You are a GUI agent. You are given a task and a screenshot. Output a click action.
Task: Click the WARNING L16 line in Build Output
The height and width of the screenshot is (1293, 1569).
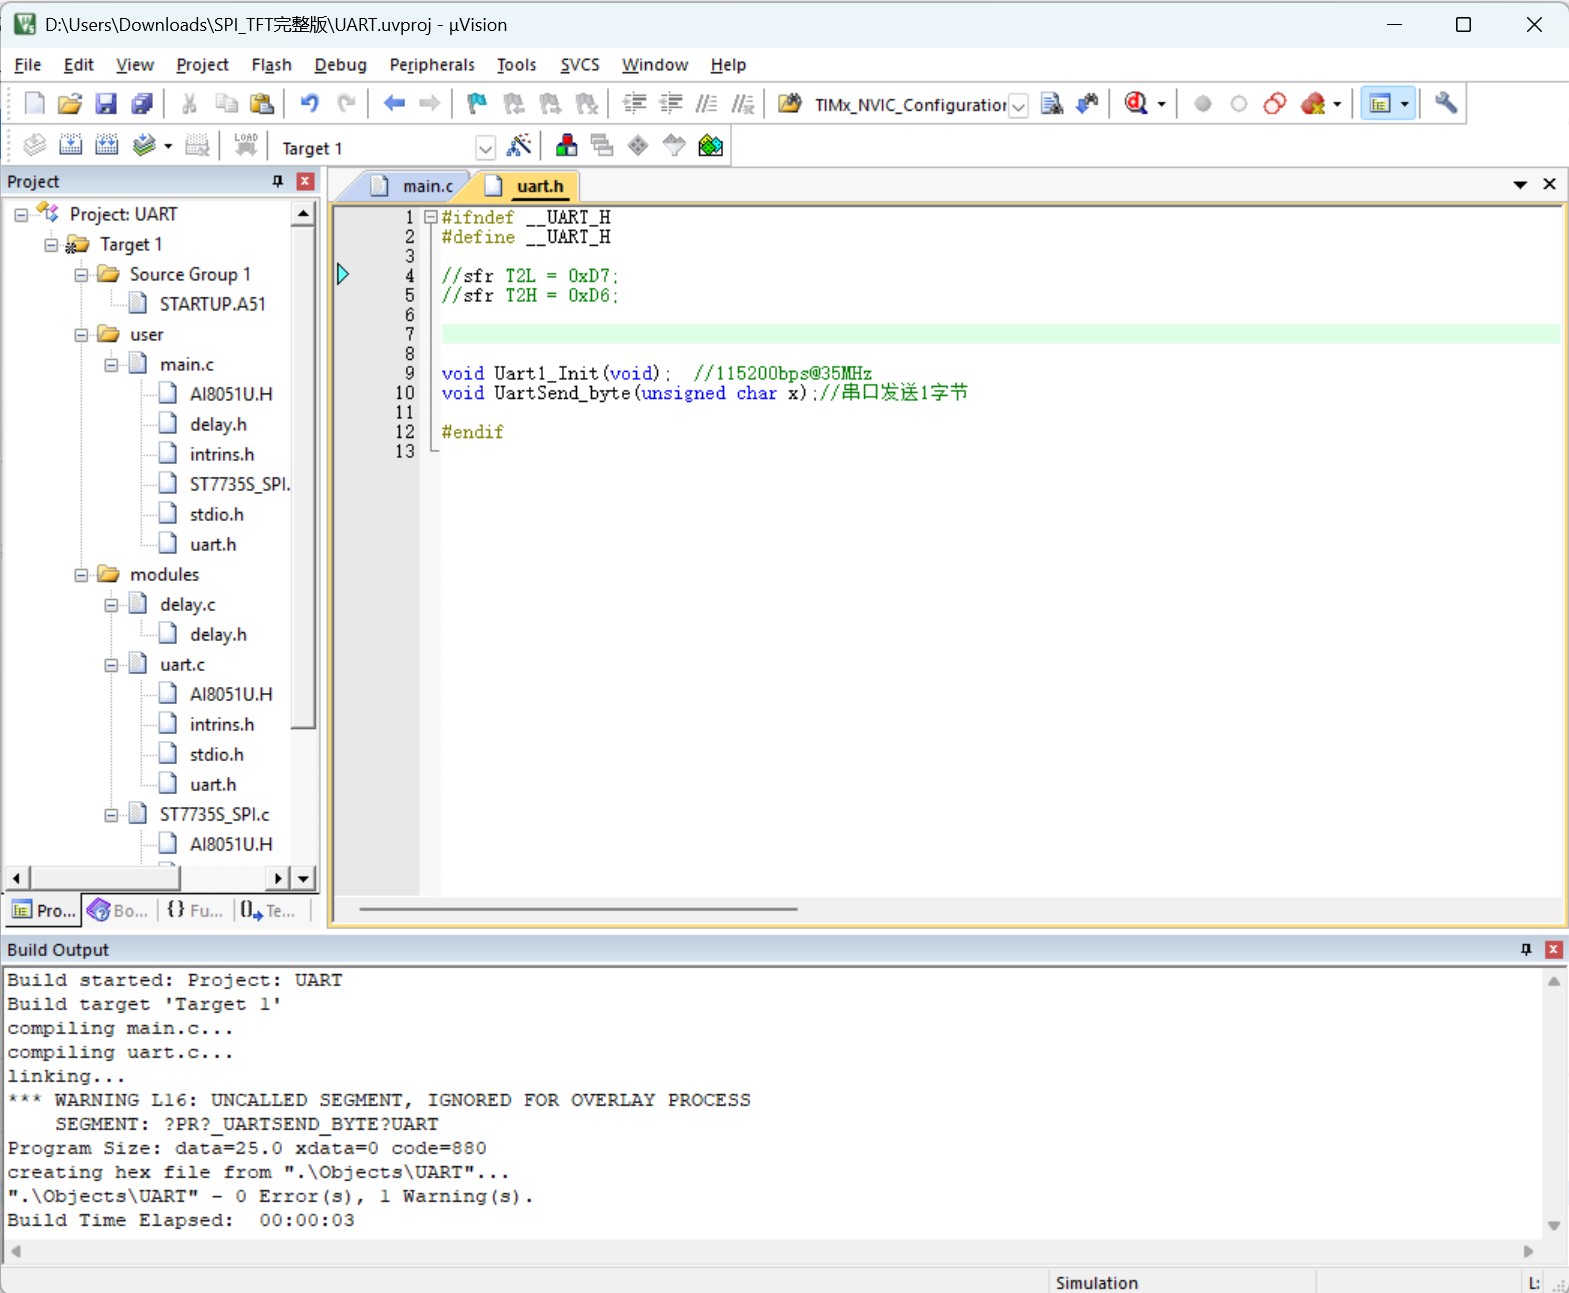click(379, 1100)
